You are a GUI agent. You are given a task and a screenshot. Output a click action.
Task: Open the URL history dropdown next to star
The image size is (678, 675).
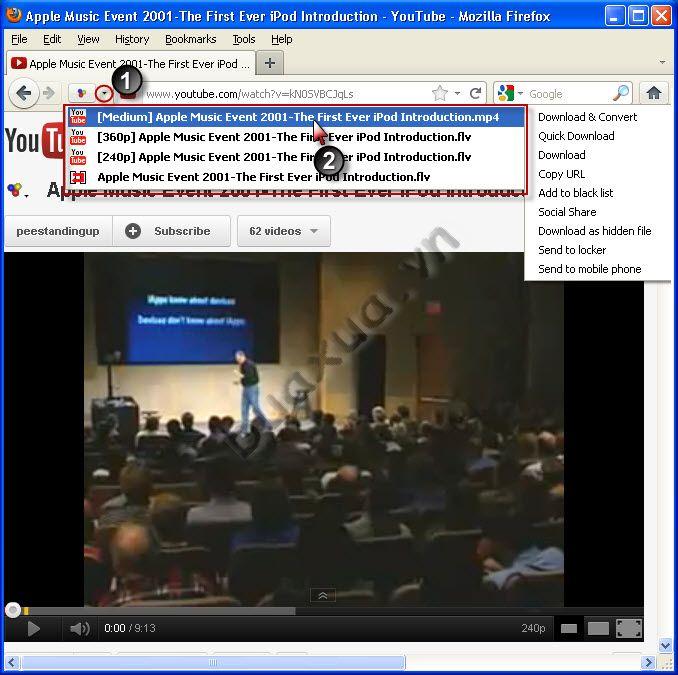pyautogui.click(x=457, y=93)
